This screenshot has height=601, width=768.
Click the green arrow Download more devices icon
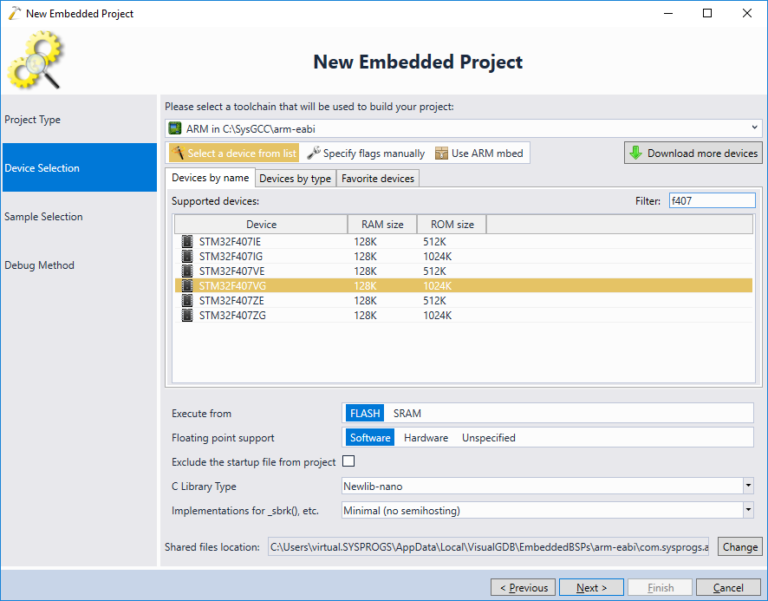click(x=636, y=153)
